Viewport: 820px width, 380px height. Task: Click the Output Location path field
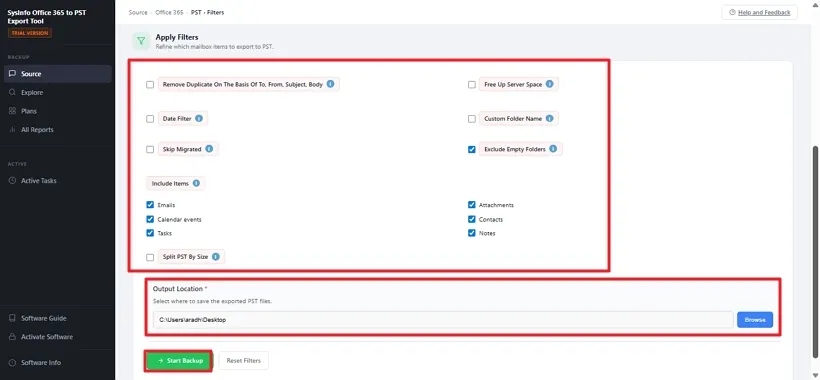click(443, 319)
